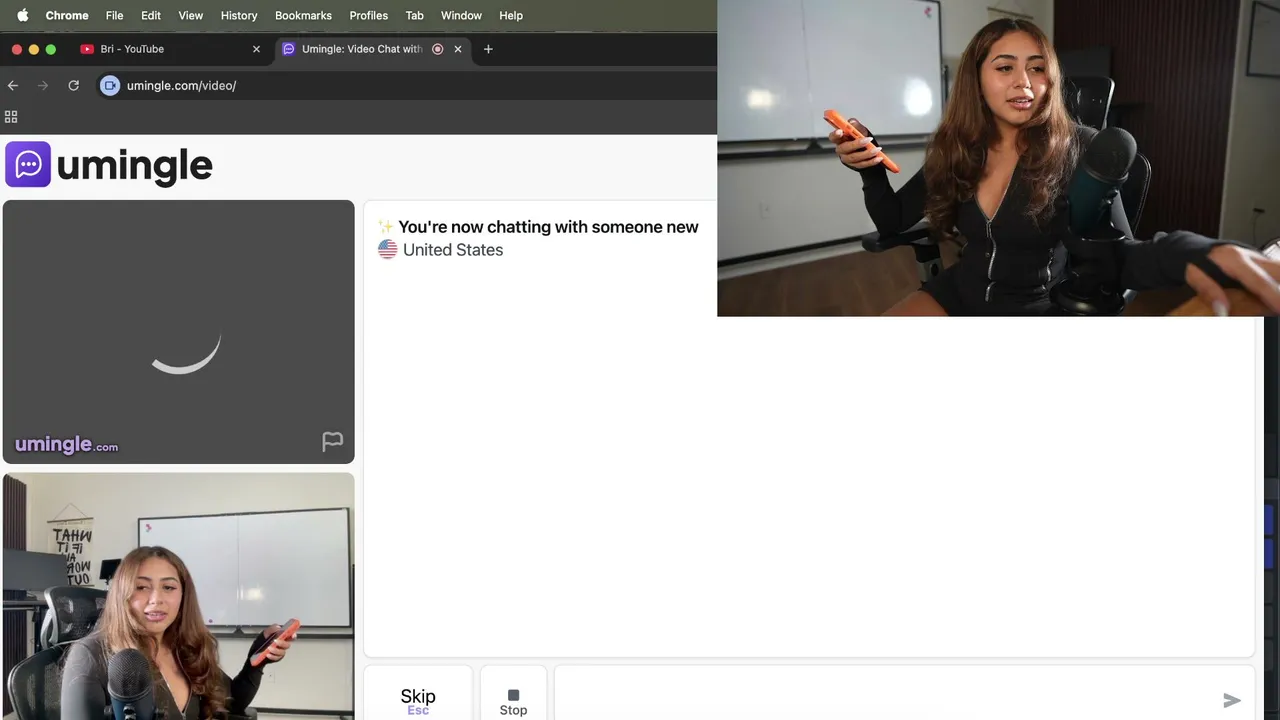This screenshot has width=1280, height=720.
Task: Go back to the previous page
Action: tap(13, 86)
